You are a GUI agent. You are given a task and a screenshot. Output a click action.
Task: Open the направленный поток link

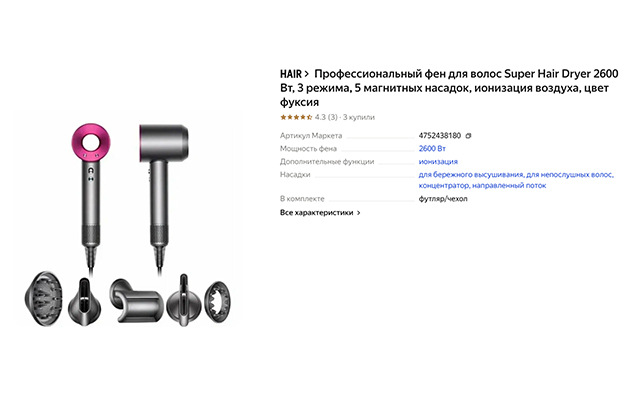click(x=509, y=186)
